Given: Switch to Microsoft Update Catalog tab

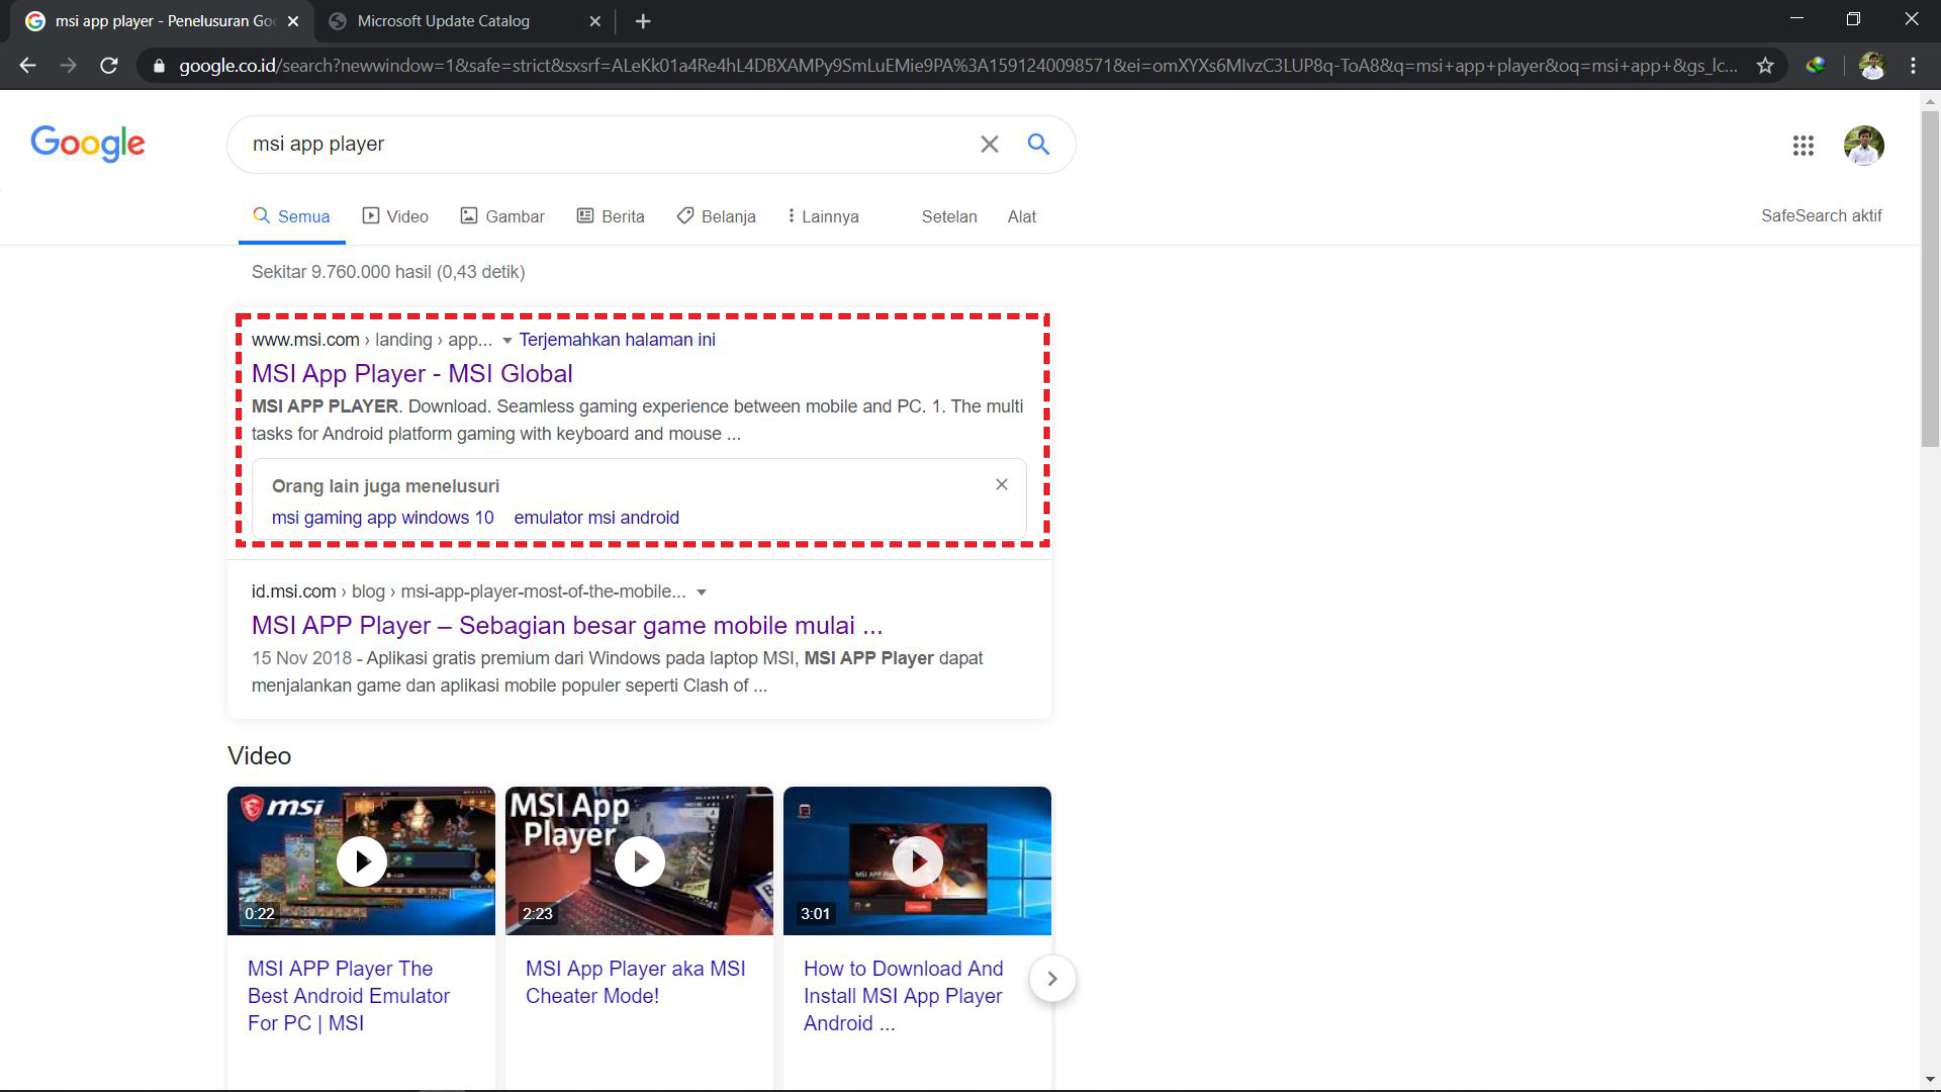Looking at the screenshot, I should (443, 21).
